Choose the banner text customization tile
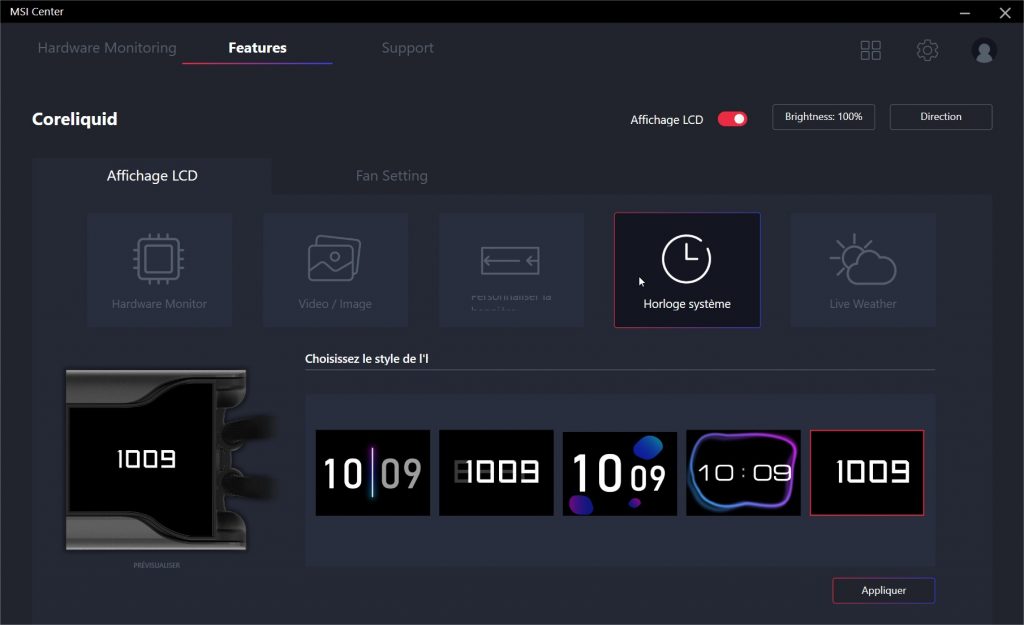Viewport: 1024px width, 625px height. [511, 270]
